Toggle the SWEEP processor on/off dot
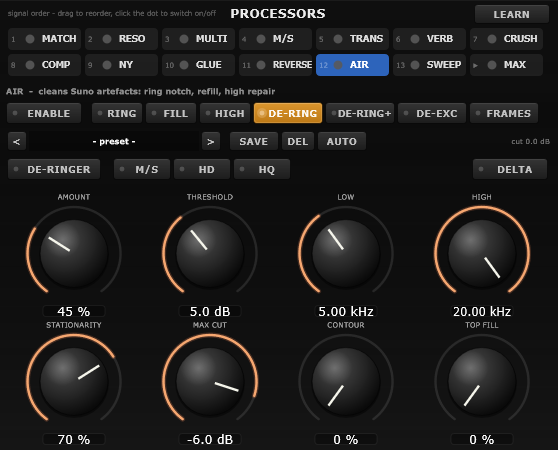558x450 pixels. (415, 65)
